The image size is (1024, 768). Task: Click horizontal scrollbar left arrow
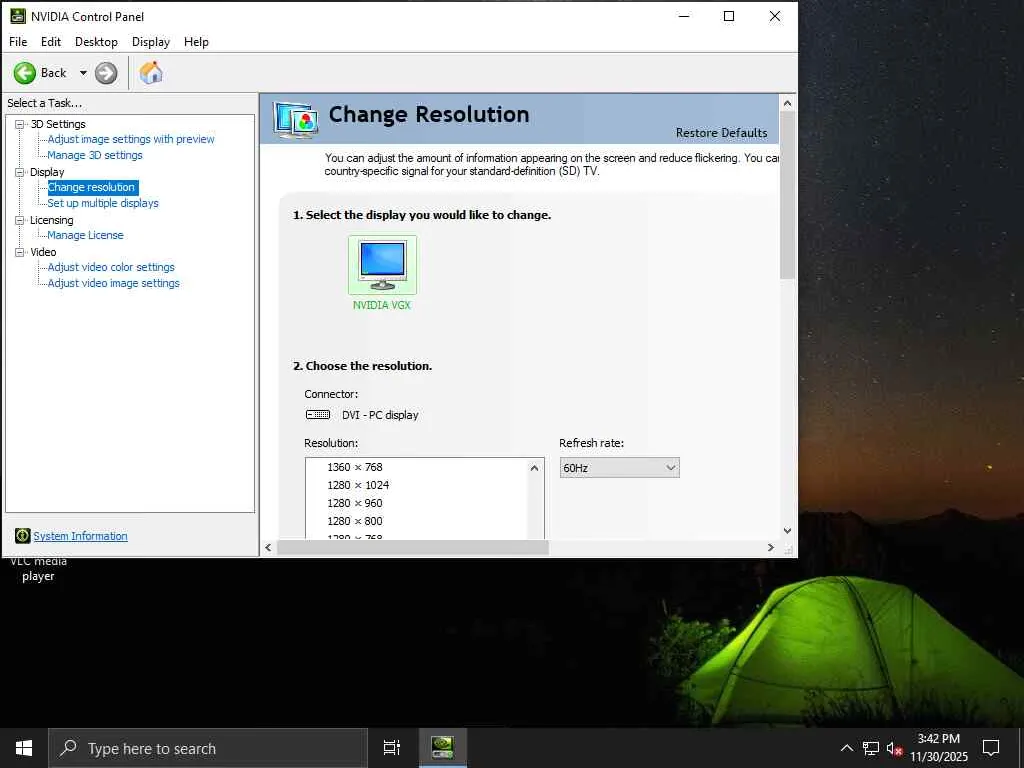[x=268, y=548]
